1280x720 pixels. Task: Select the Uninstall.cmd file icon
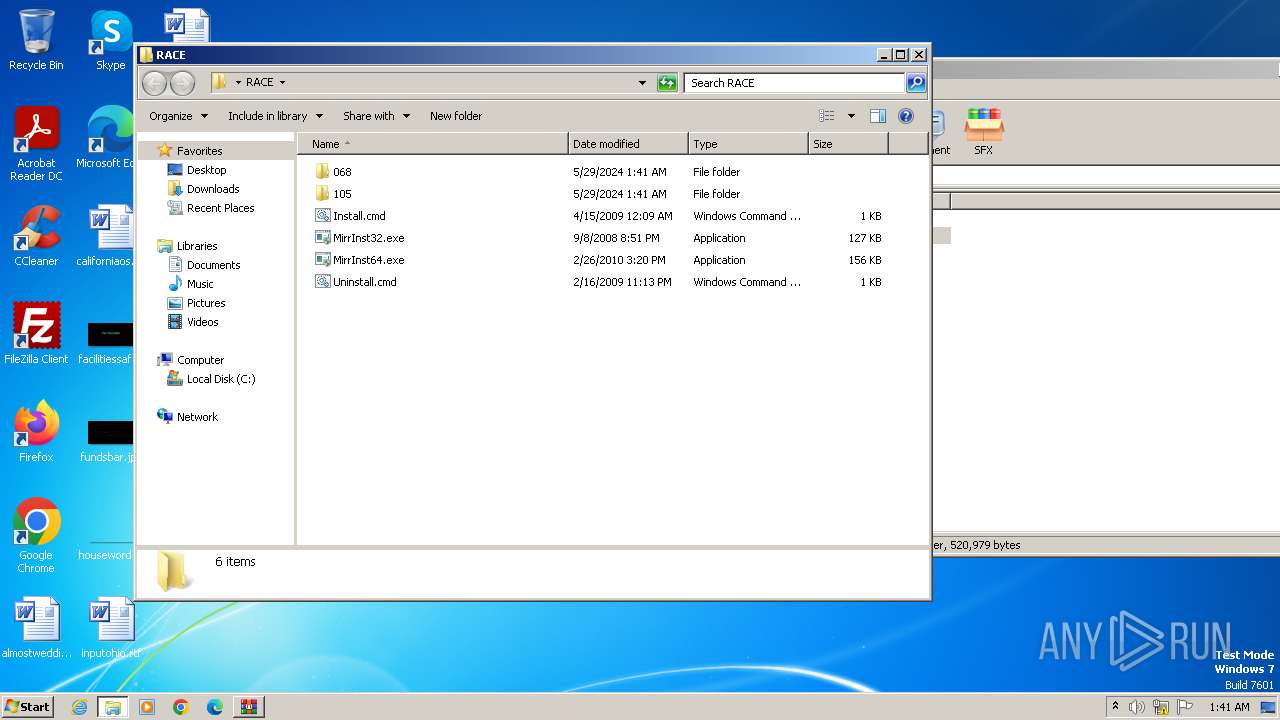click(322, 282)
